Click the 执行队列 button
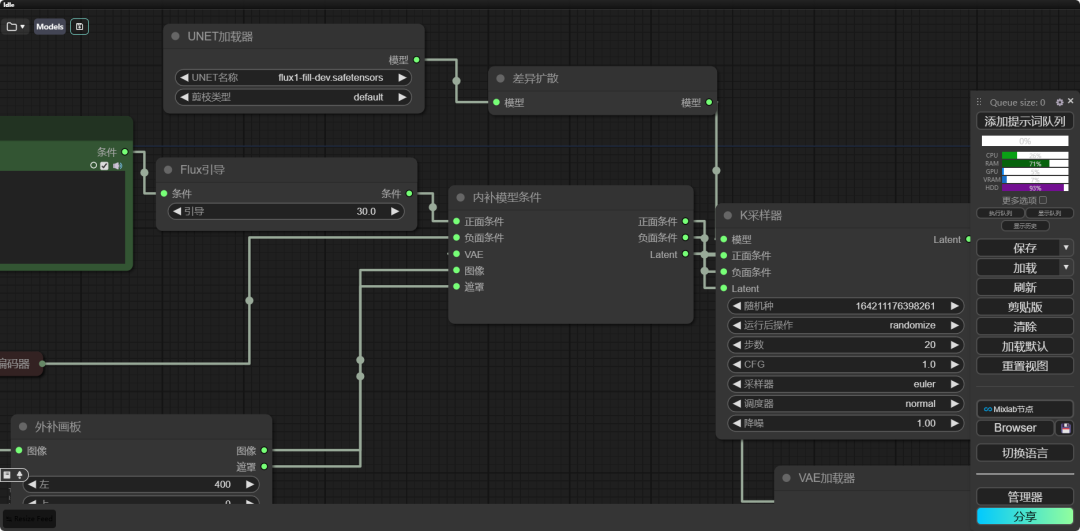The image size is (1080, 531). (1000, 214)
